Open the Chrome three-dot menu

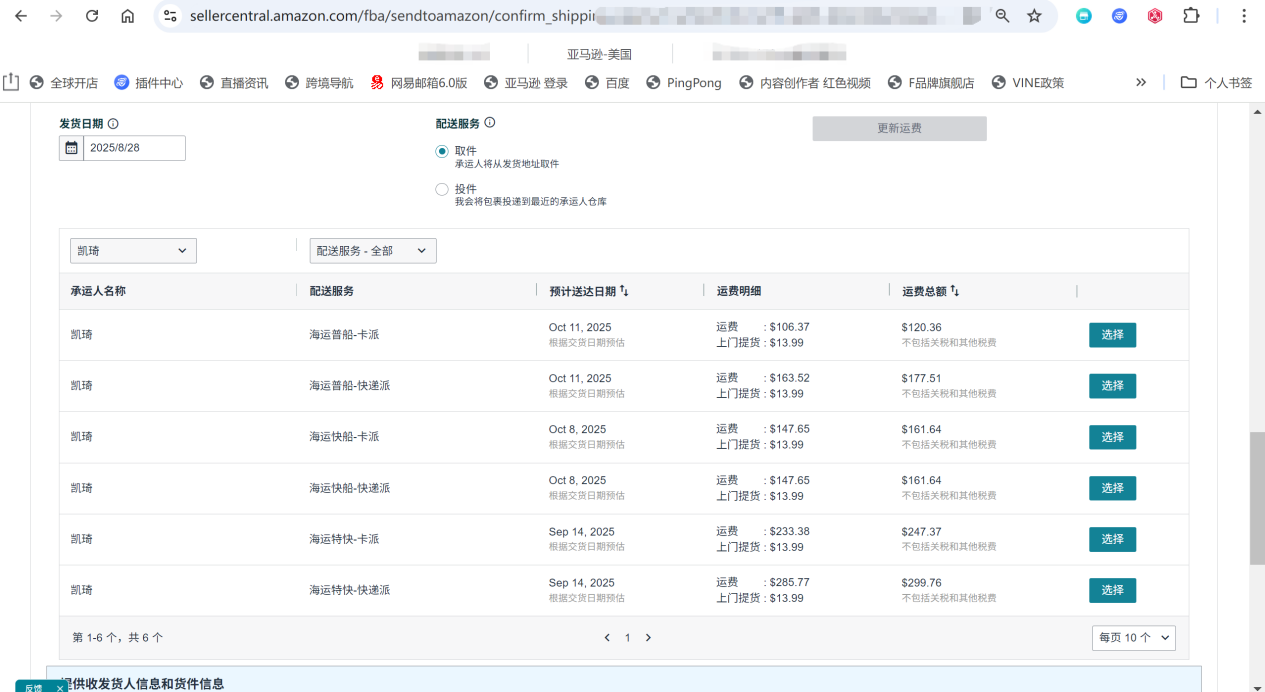(x=1244, y=16)
